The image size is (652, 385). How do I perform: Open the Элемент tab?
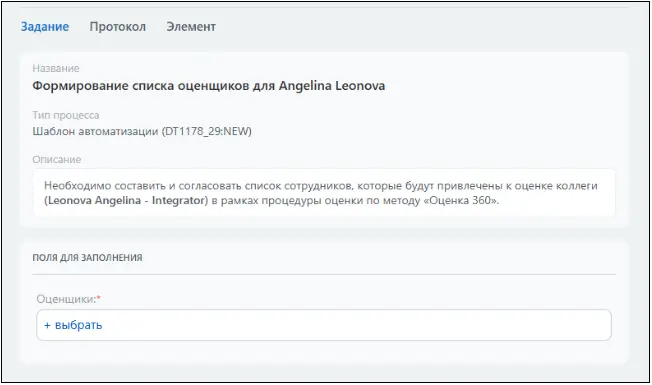click(x=191, y=27)
